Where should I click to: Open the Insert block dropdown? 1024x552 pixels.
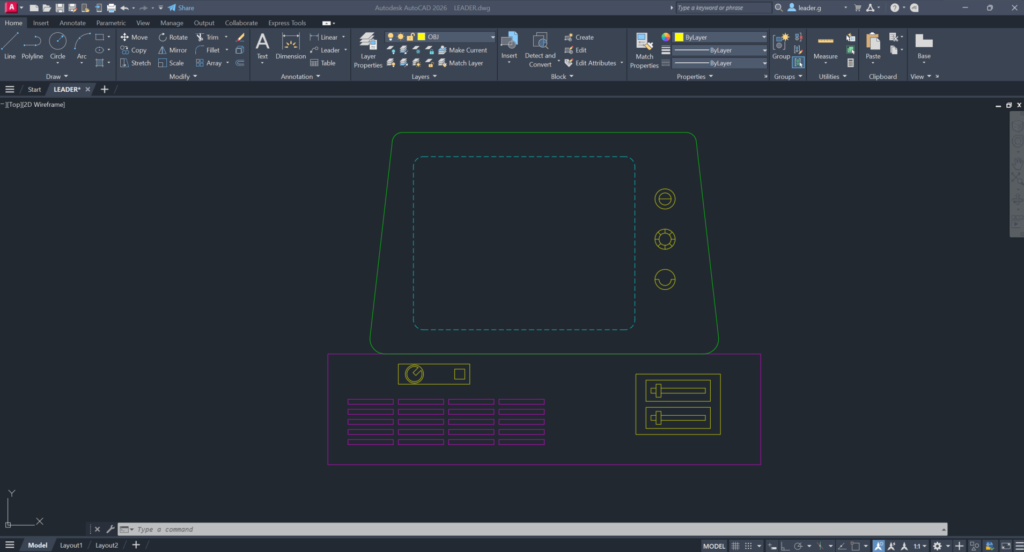tap(509, 62)
